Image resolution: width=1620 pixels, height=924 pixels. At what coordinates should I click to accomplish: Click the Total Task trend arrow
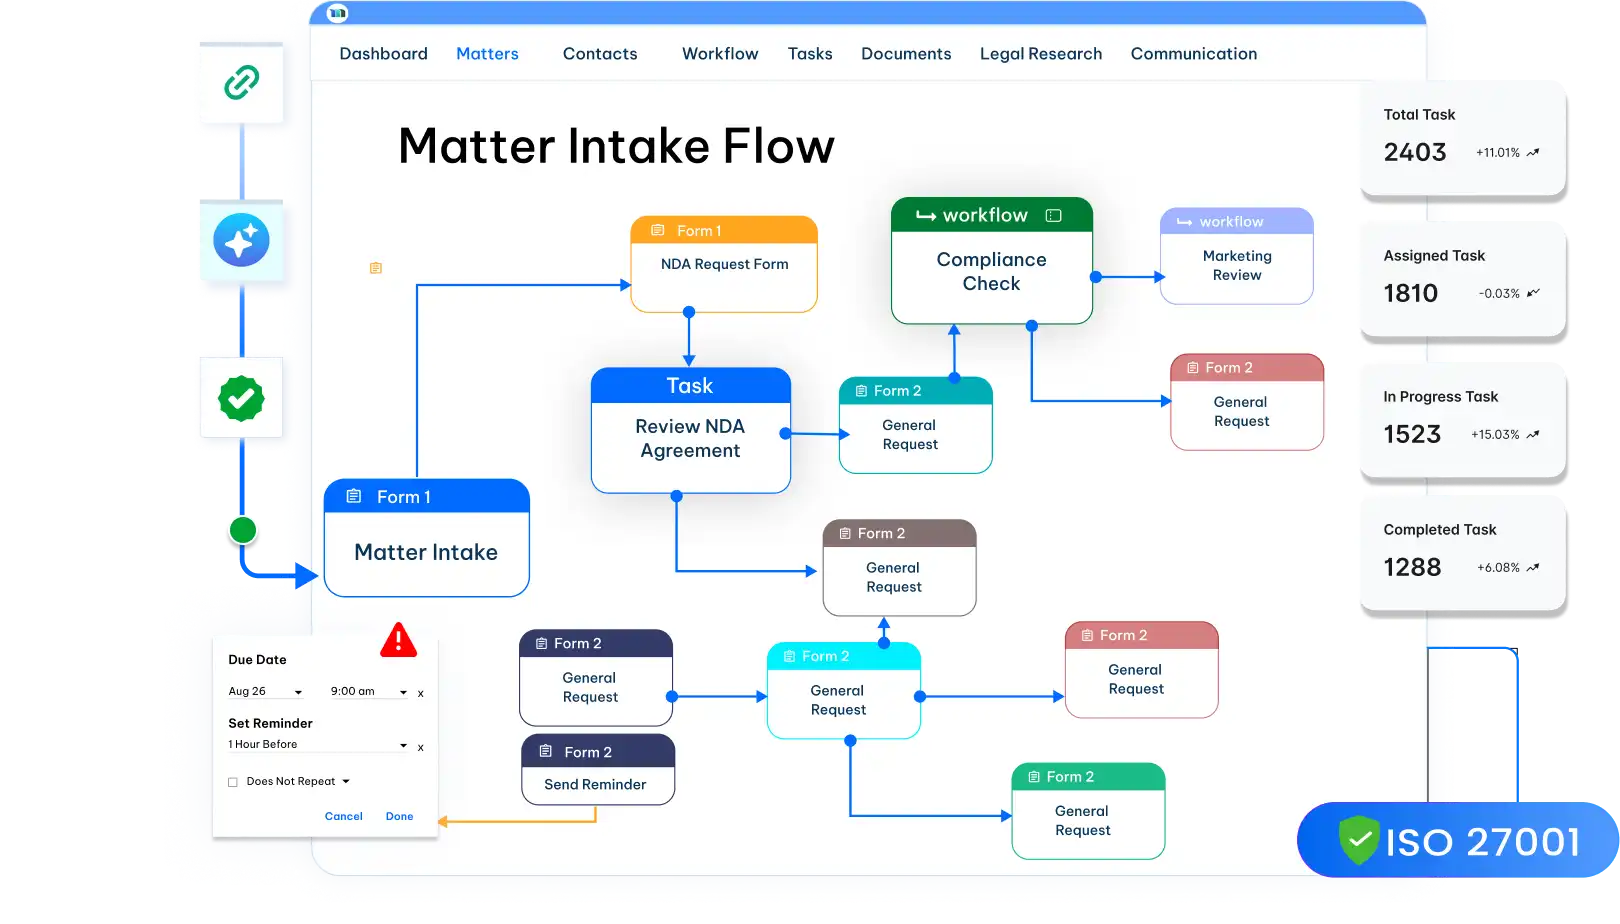(x=1533, y=153)
